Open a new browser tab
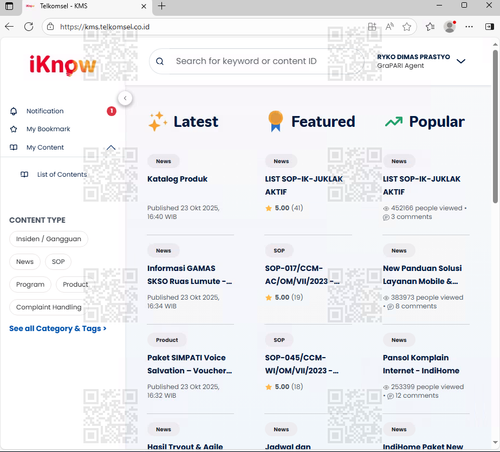The image size is (500, 452). point(162,6)
